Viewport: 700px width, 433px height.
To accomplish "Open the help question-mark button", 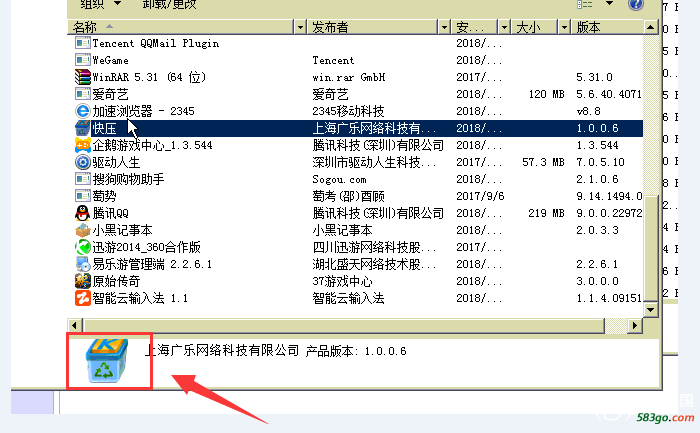I will (x=635, y=4).
